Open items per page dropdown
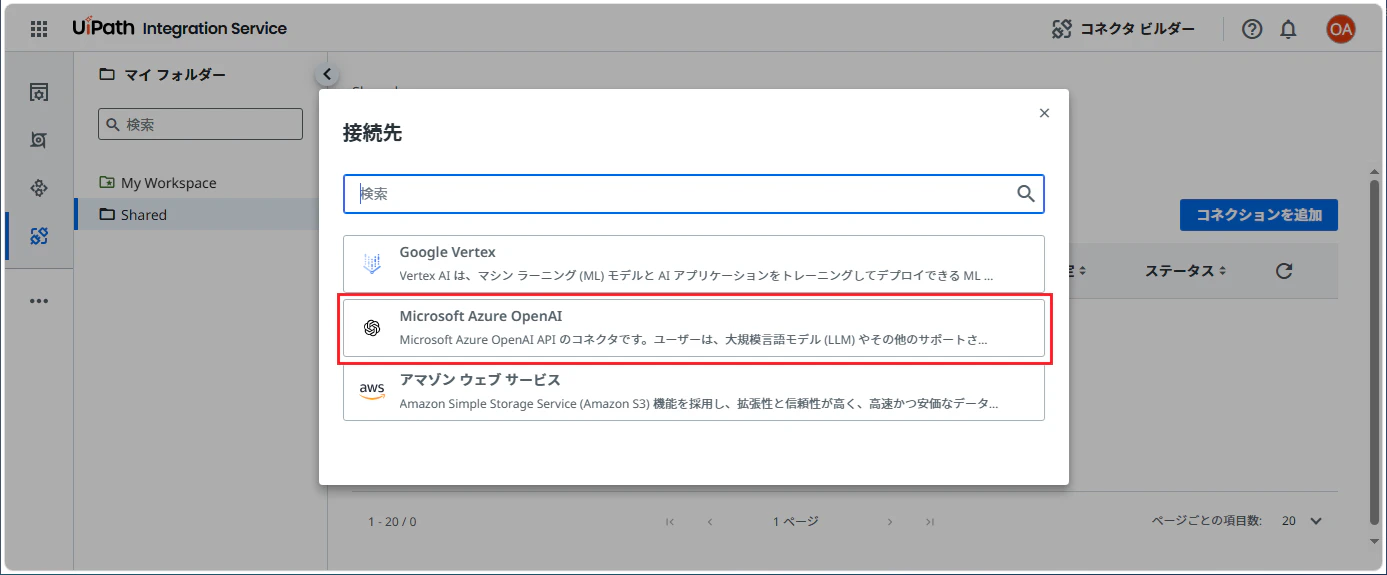The width and height of the screenshot is (1387, 575). pos(1302,521)
